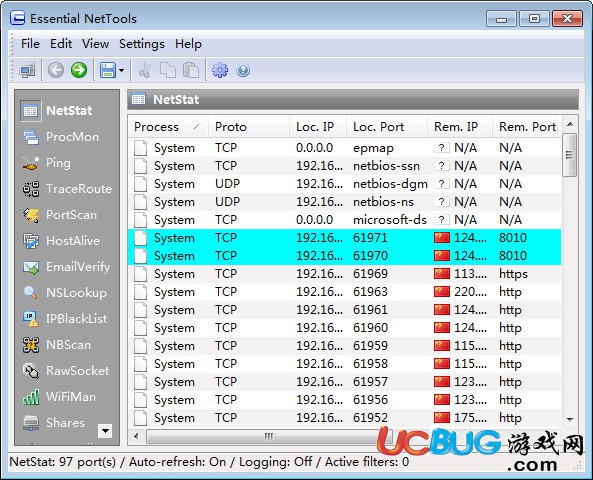Open settings via the gear toolbar icon
The image size is (593, 480).
(220, 70)
